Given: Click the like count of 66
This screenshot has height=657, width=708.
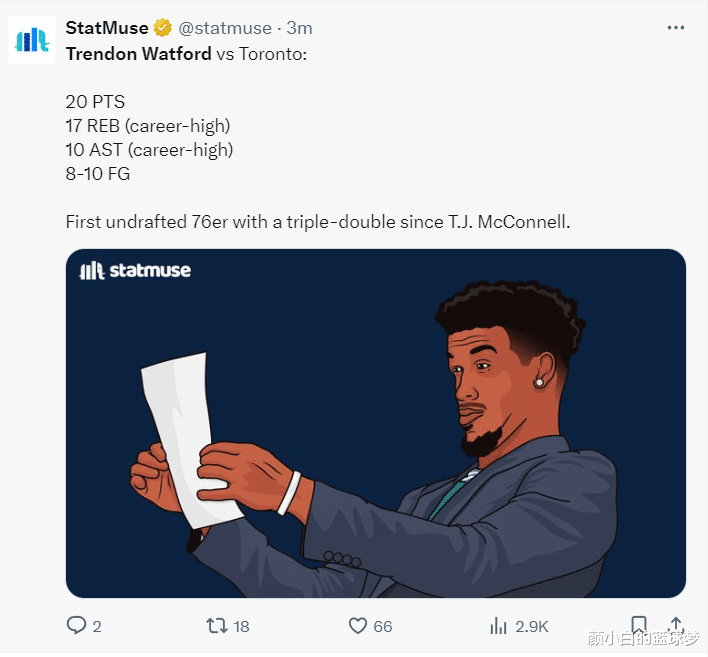Looking at the screenshot, I should 383,627.
